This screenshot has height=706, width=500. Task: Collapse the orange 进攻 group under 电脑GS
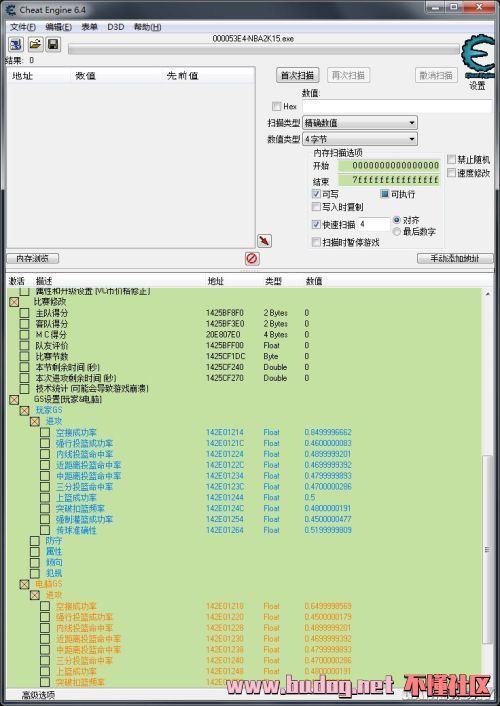pos(35,595)
